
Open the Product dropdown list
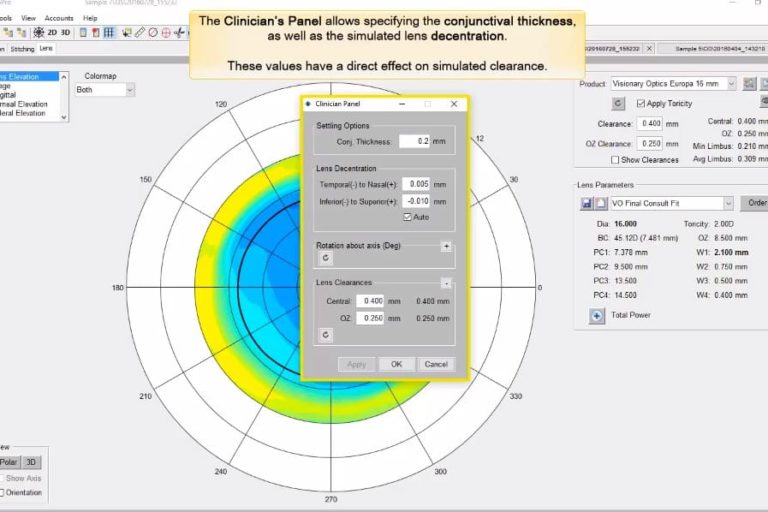731,84
